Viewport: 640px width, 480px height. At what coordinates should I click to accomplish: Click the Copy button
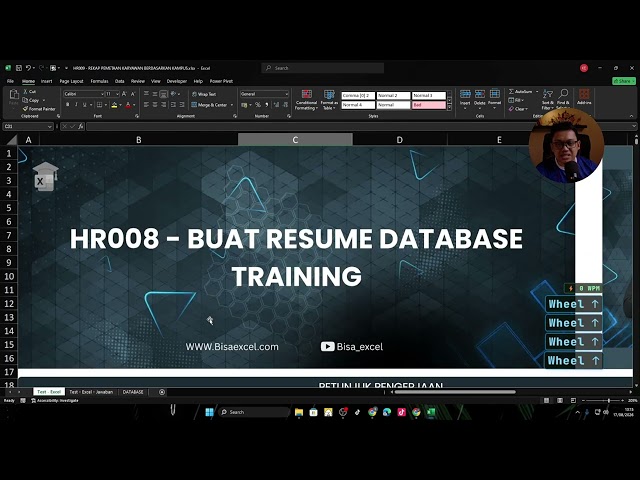point(31,100)
